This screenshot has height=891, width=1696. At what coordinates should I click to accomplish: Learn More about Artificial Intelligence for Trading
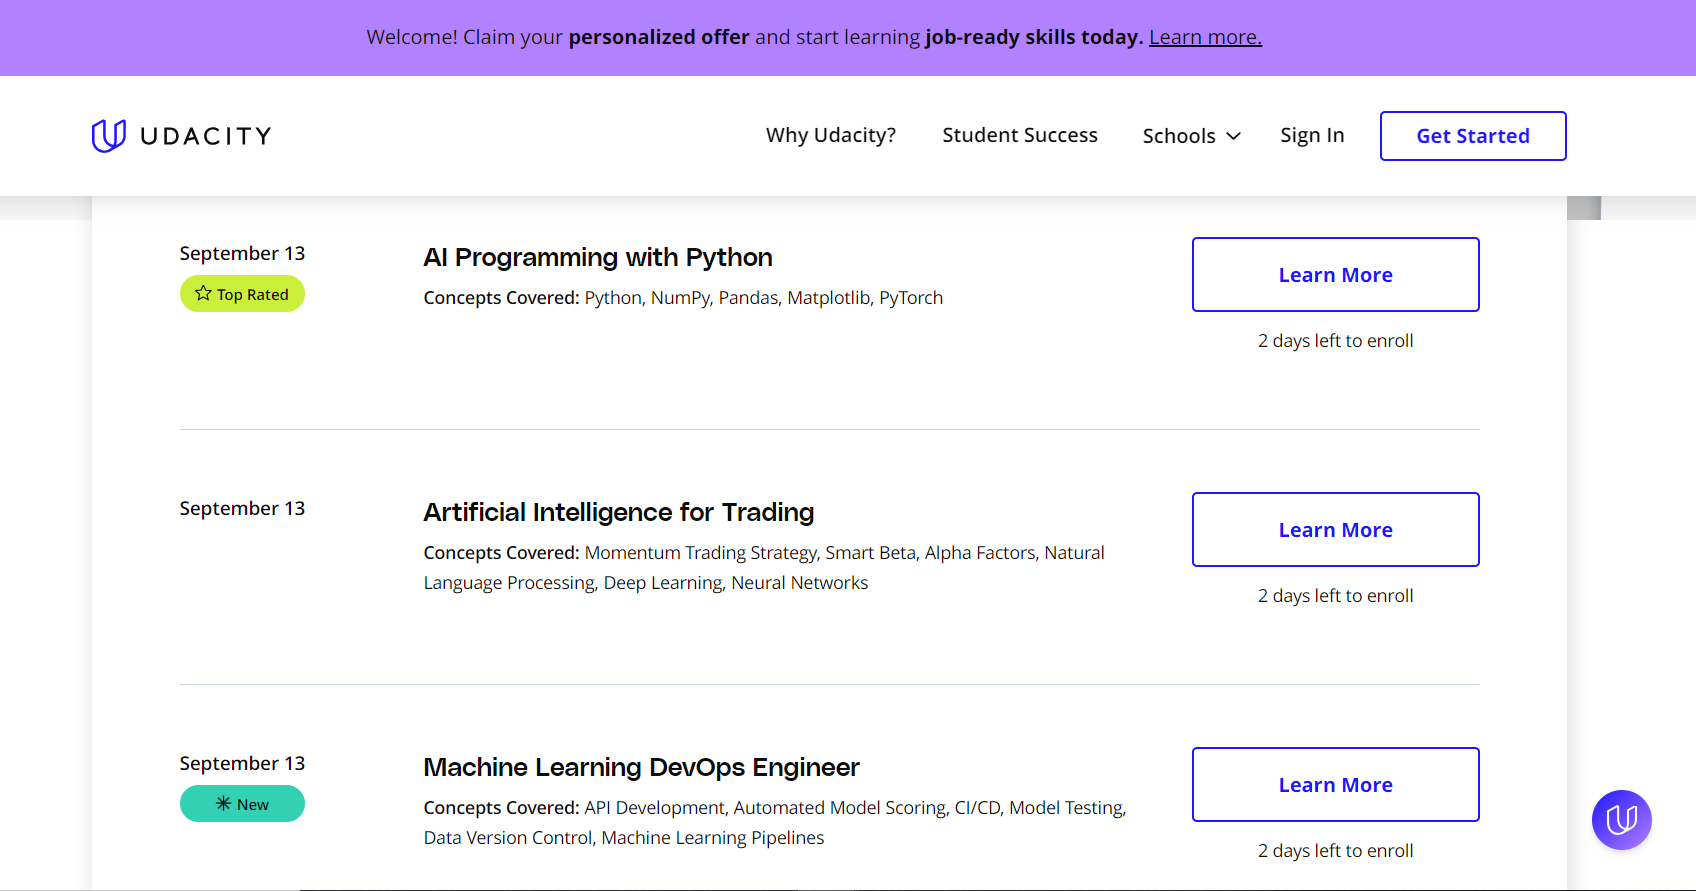click(x=1335, y=530)
